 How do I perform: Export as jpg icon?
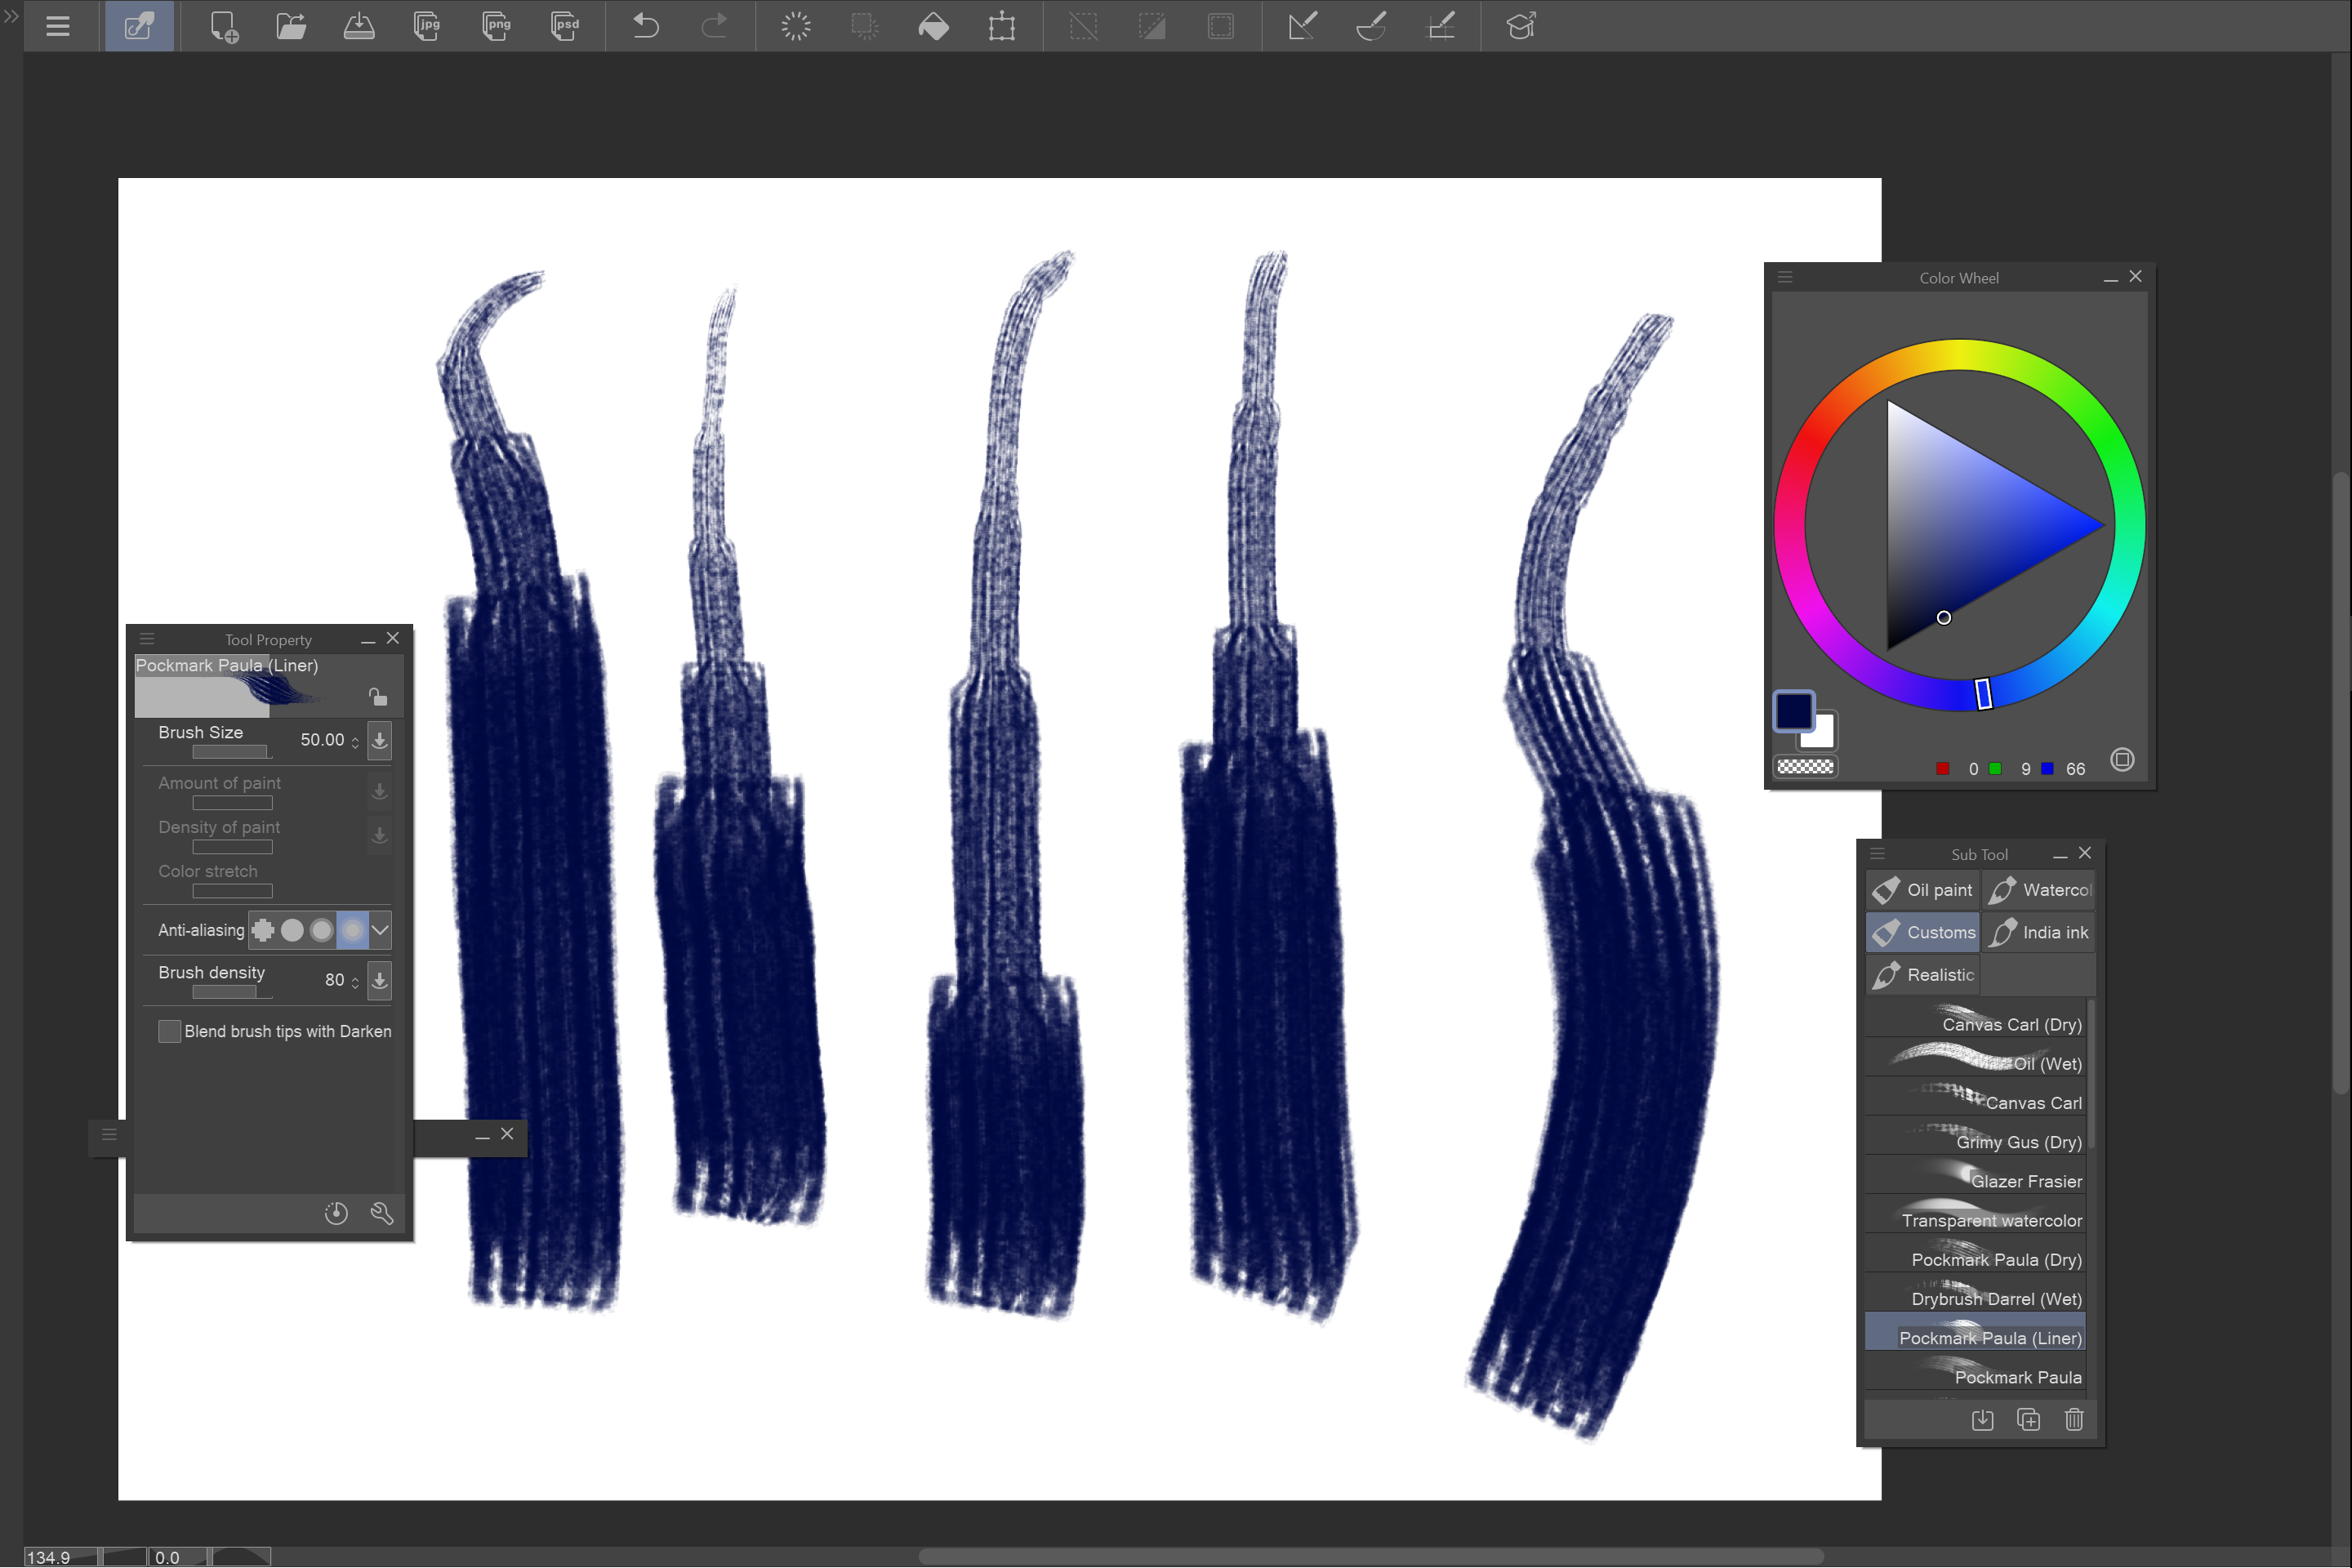pos(427,26)
